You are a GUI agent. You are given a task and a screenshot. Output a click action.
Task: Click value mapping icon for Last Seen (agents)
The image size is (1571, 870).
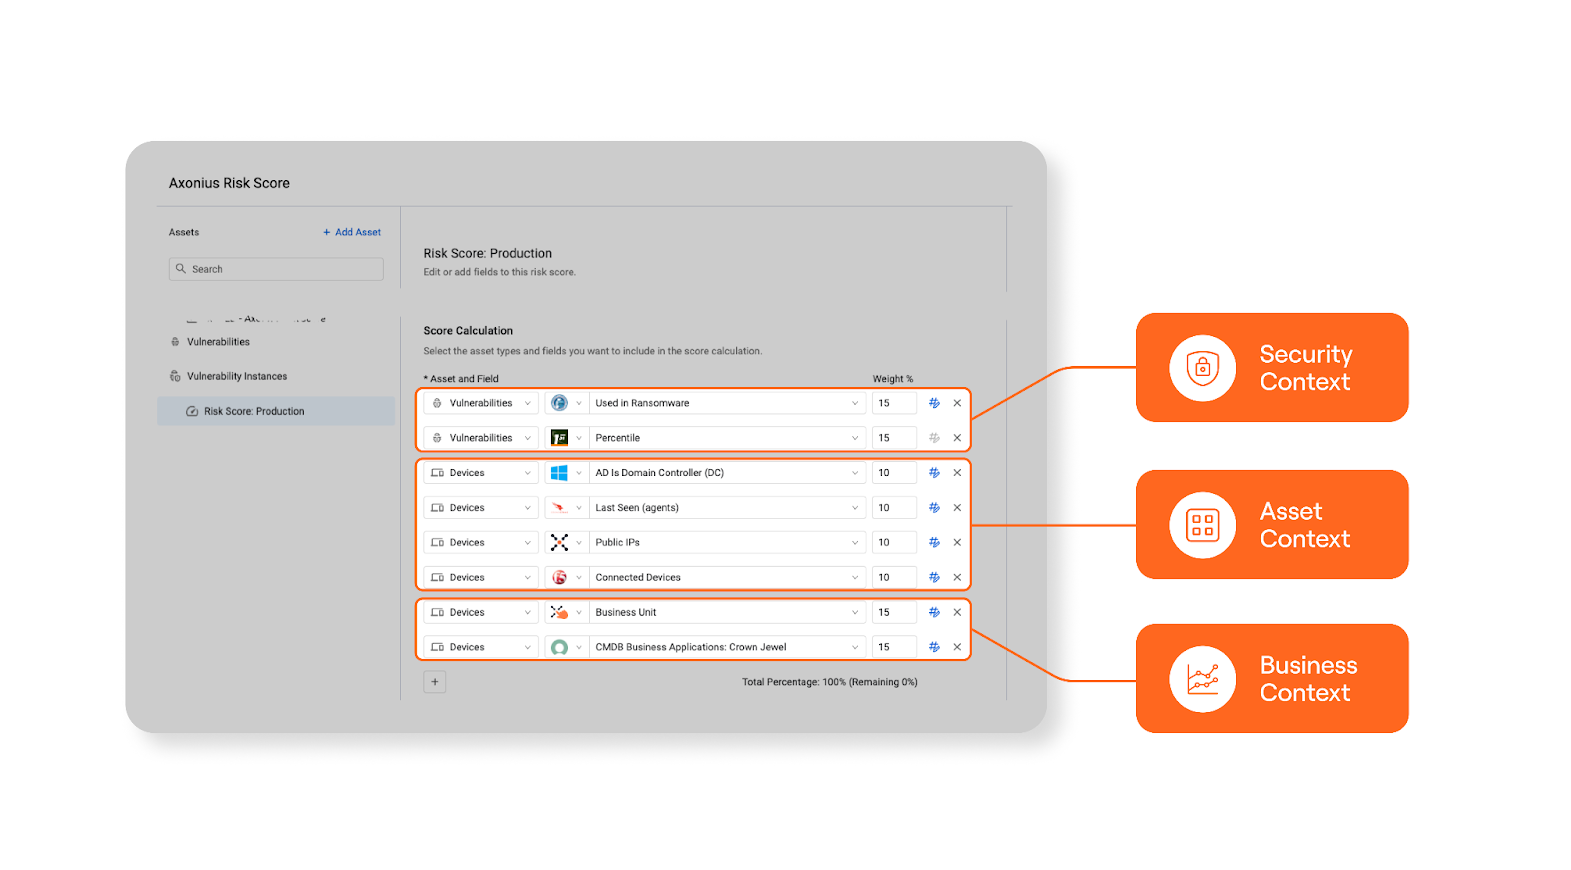pyautogui.click(x=934, y=508)
